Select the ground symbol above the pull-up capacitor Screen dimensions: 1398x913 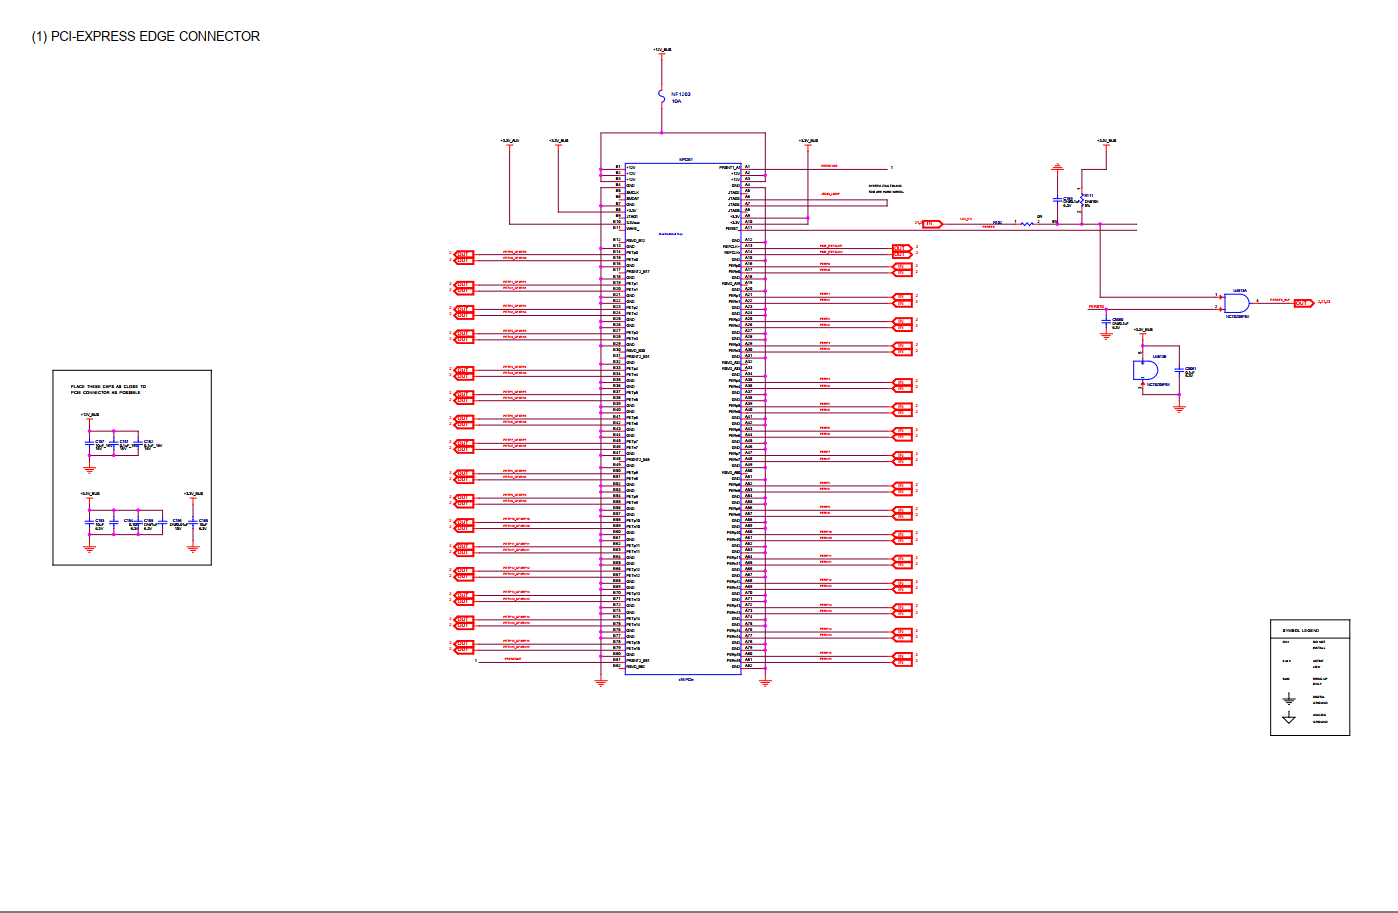pyautogui.click(x=1058, y=167)
